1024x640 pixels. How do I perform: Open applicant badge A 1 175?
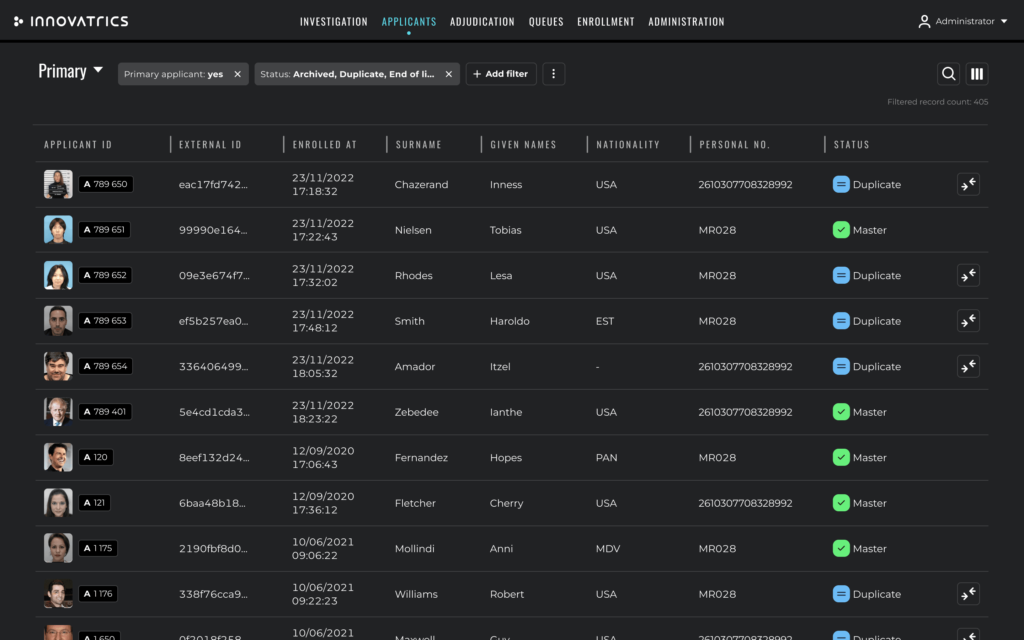[98, 549]
